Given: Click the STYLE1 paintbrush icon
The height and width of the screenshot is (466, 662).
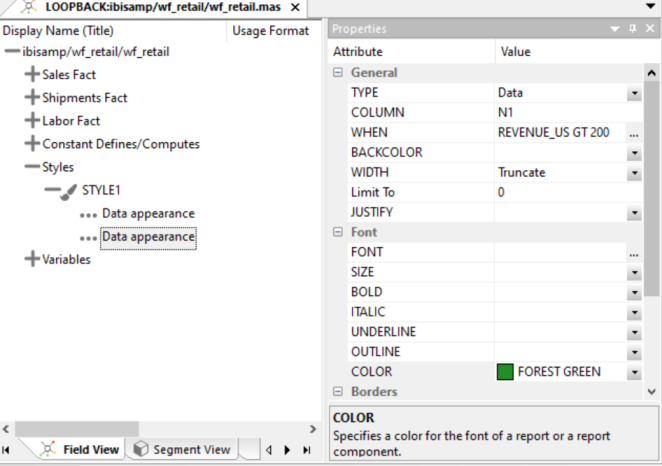Looking at the screenshot, I should pyautogui.click(x=70, y=190).
